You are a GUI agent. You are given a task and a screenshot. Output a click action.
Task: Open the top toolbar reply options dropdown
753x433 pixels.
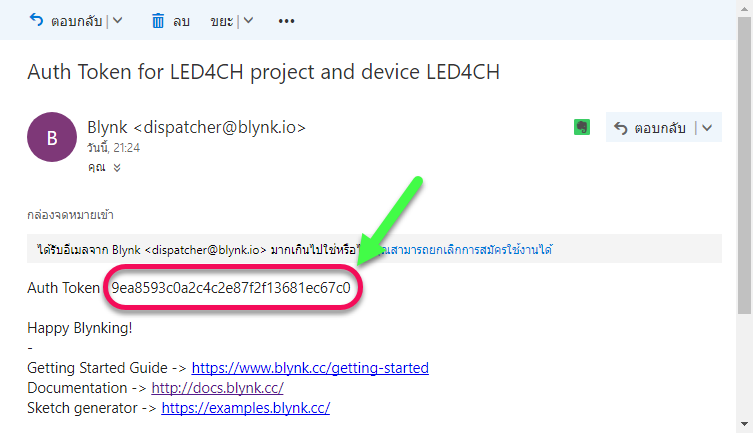pyautogui.click(x=118, y=21)
